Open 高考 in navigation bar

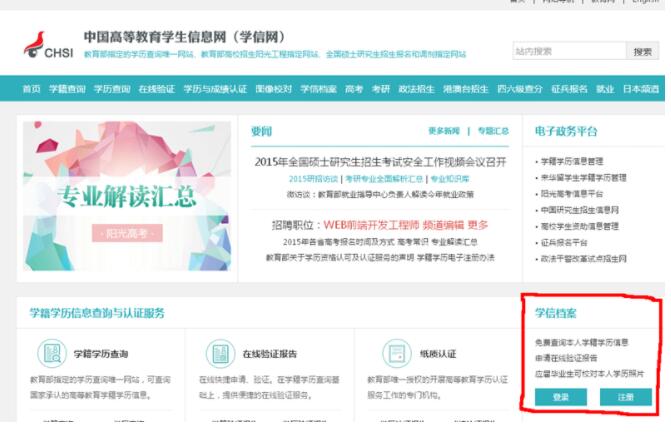[x=354, y=89]
